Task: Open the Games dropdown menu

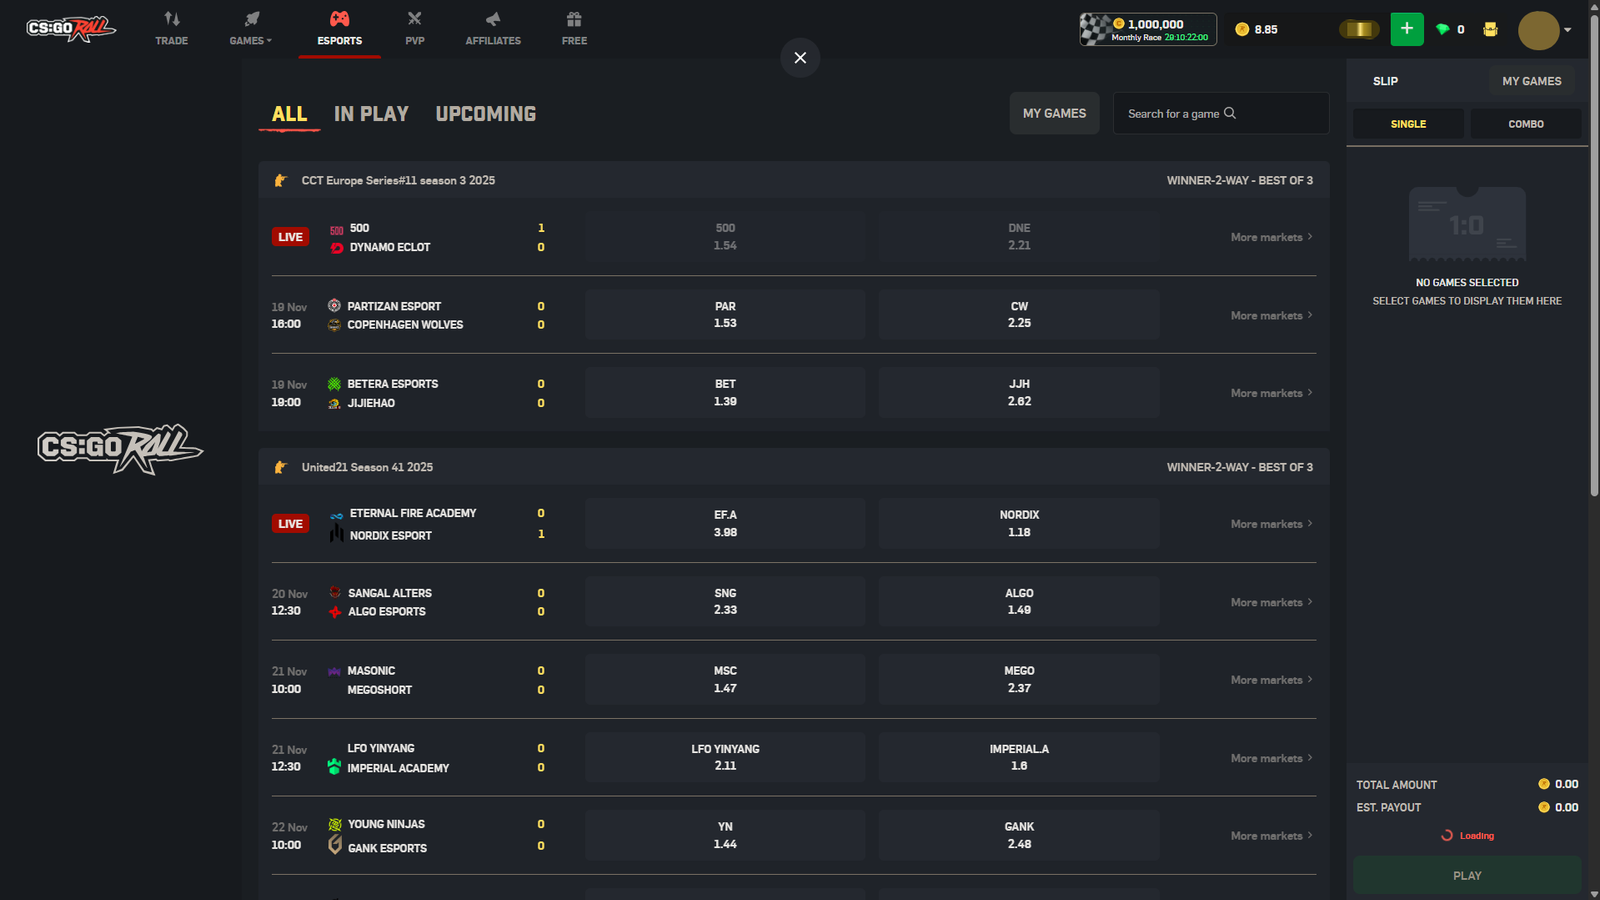Action: 249,22
